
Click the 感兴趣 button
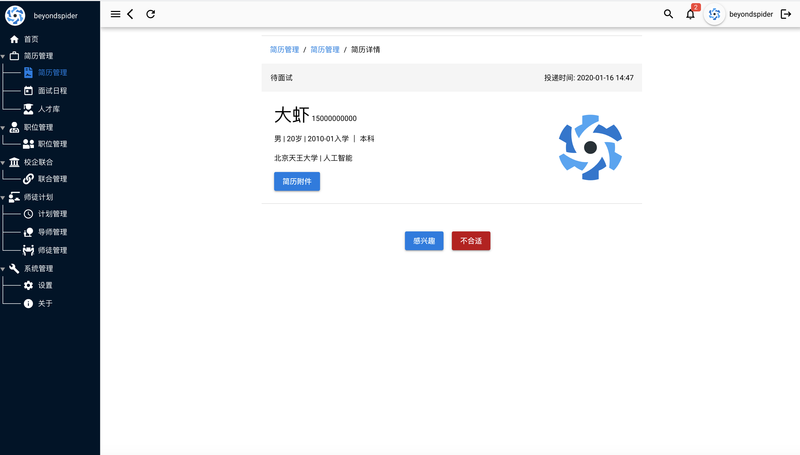pos(424,241)
